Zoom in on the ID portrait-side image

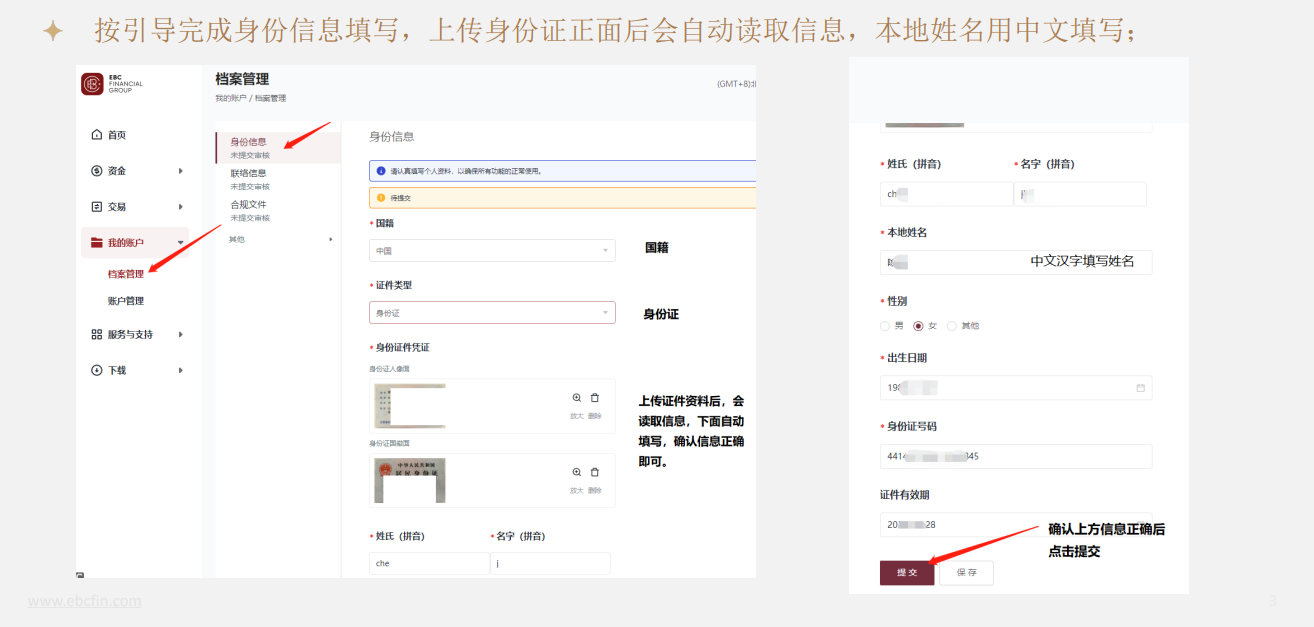tap(577, 398)
